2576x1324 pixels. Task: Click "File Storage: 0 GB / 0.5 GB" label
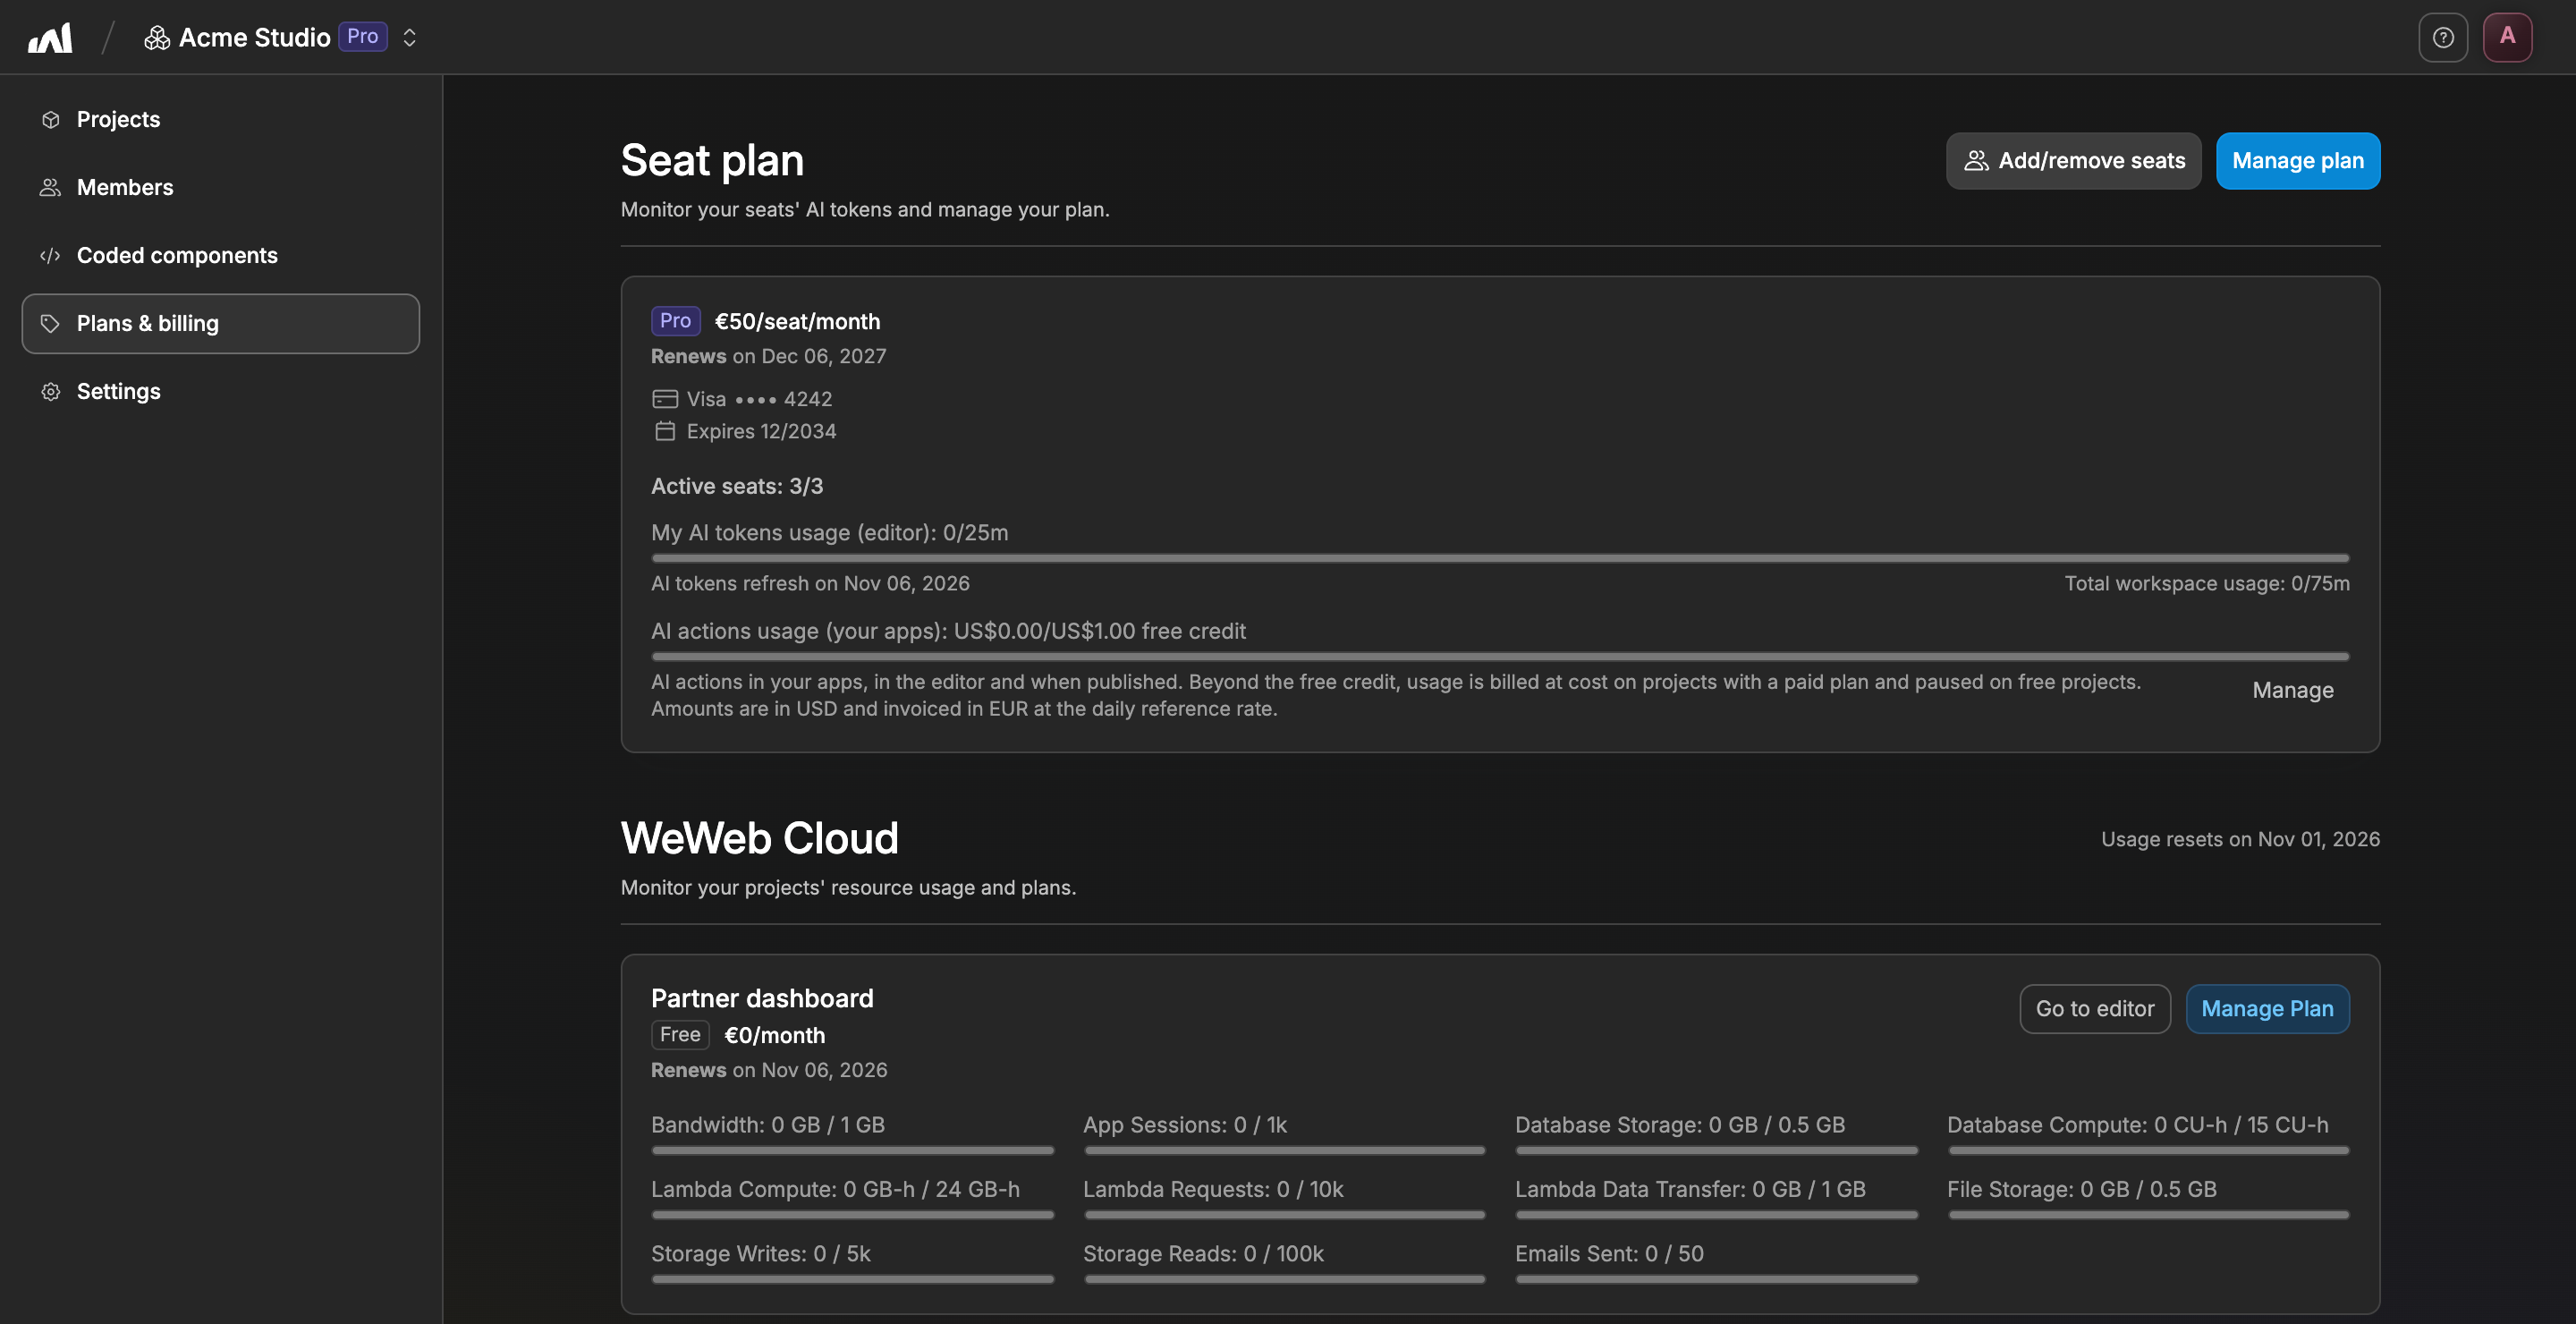tap(2081, 1189)
